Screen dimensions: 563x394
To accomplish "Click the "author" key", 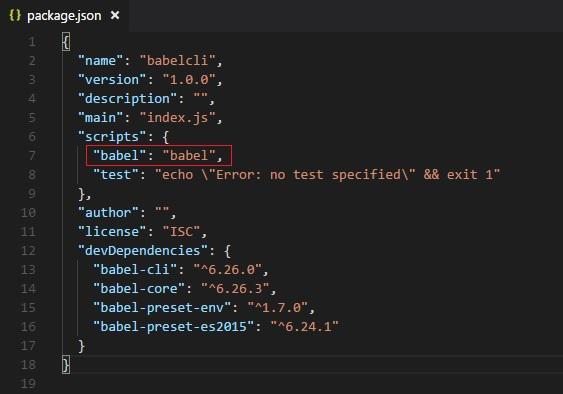I will pos(108,213).
